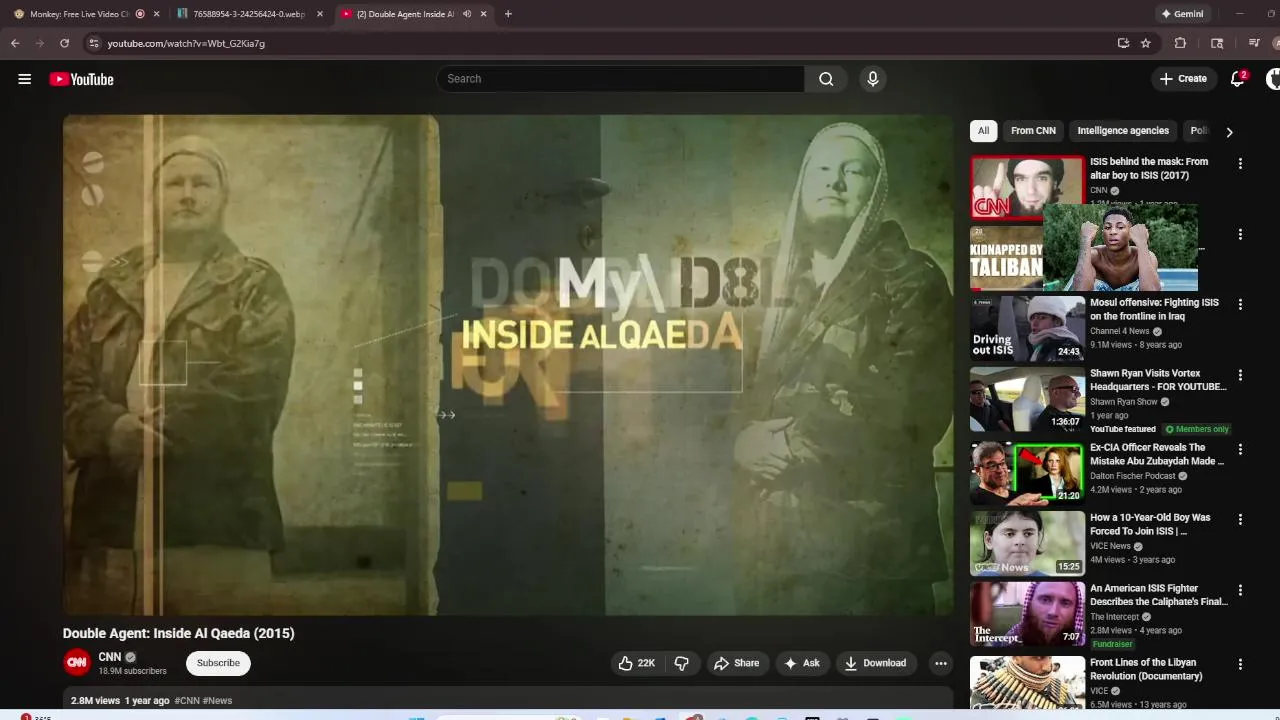Like the video (22K thumbs up)
This screenshot has width=1280, height=720.
tap(636, 663)
